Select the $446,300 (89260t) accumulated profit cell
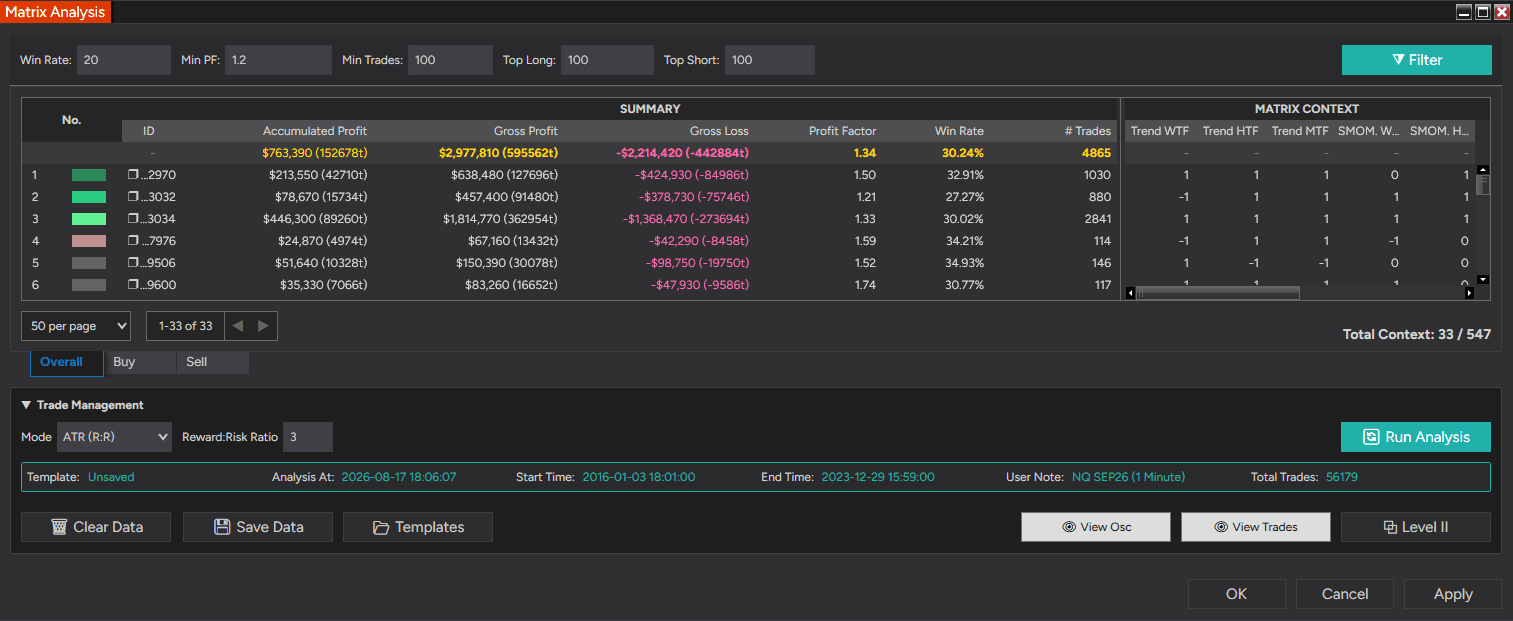 (315, 219)
